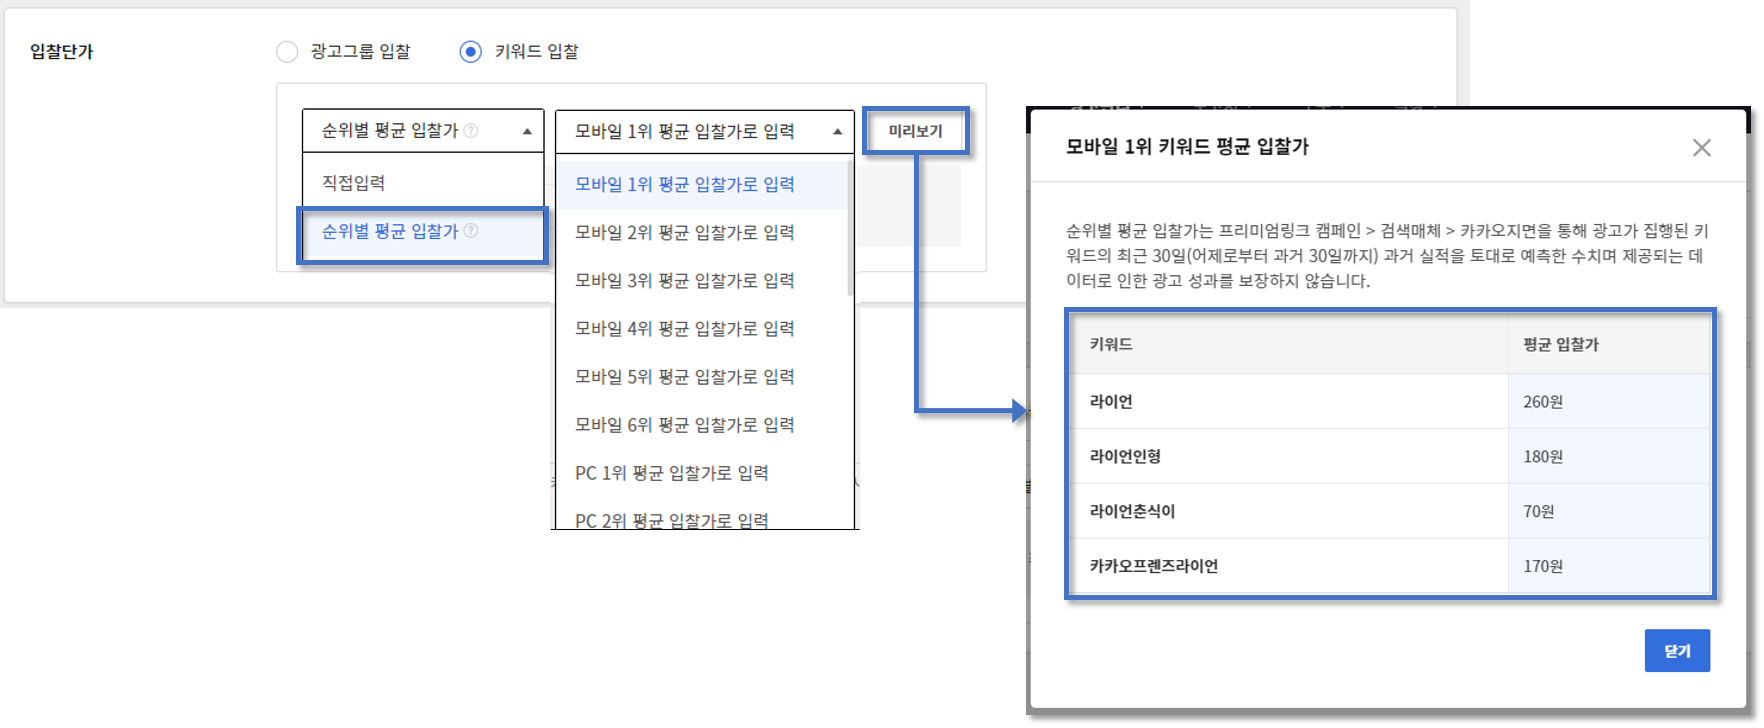
Task: Click the 키워드 column header
Action: 1289,345
